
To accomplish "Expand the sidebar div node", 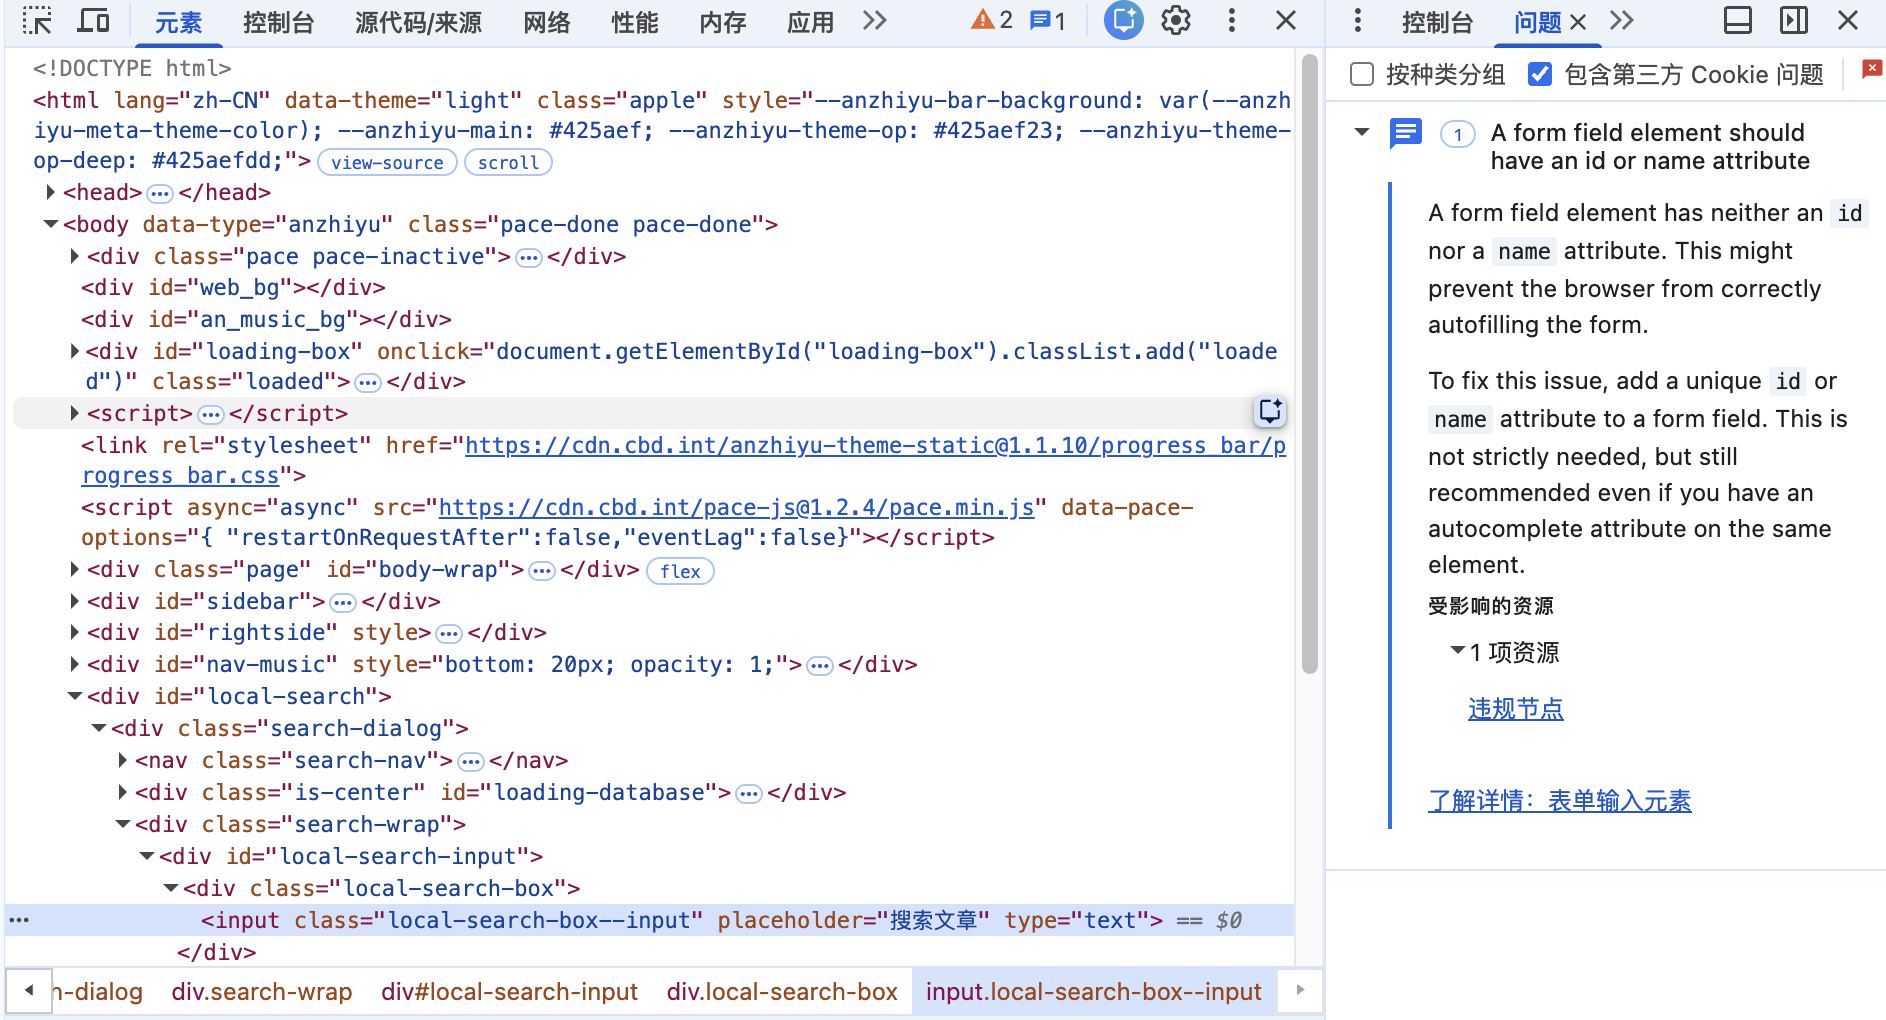I will point(74,601).
